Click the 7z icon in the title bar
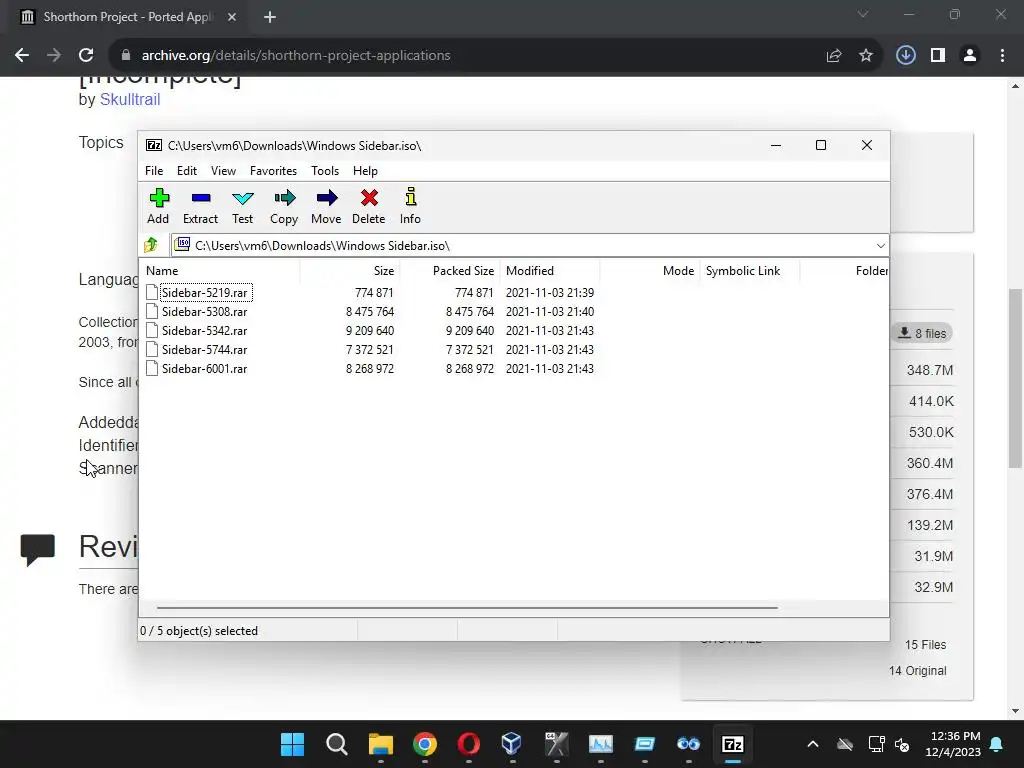 153,145
